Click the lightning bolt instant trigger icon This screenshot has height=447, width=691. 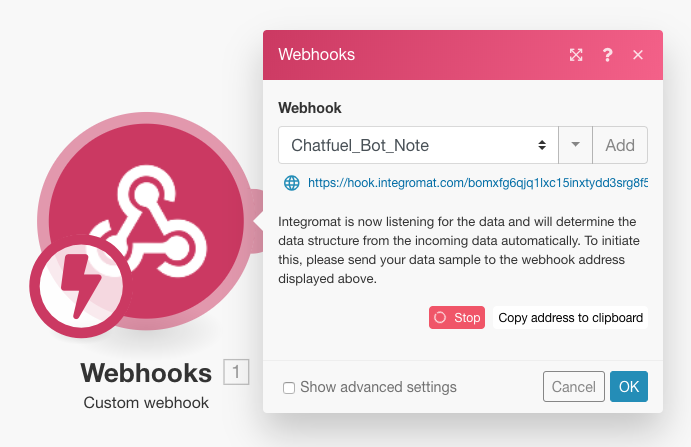pyautogui.click(x=81, y=287)
